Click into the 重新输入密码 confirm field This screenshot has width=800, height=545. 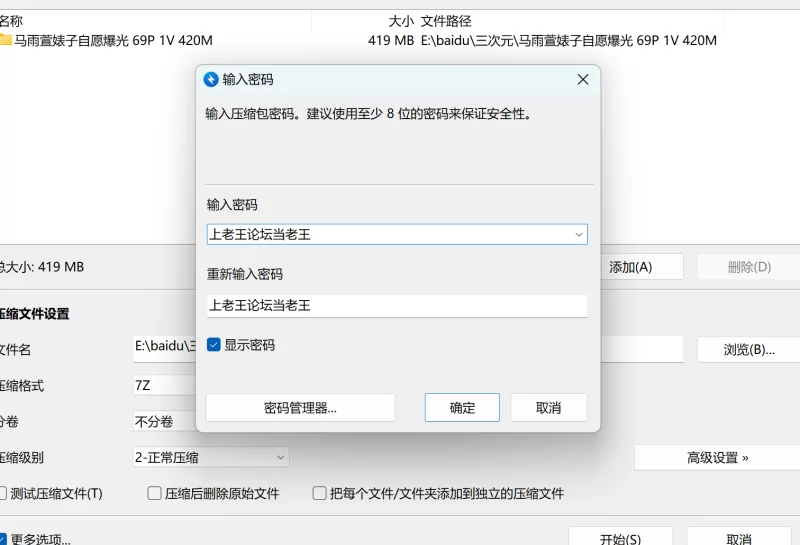tap(397, 306)
